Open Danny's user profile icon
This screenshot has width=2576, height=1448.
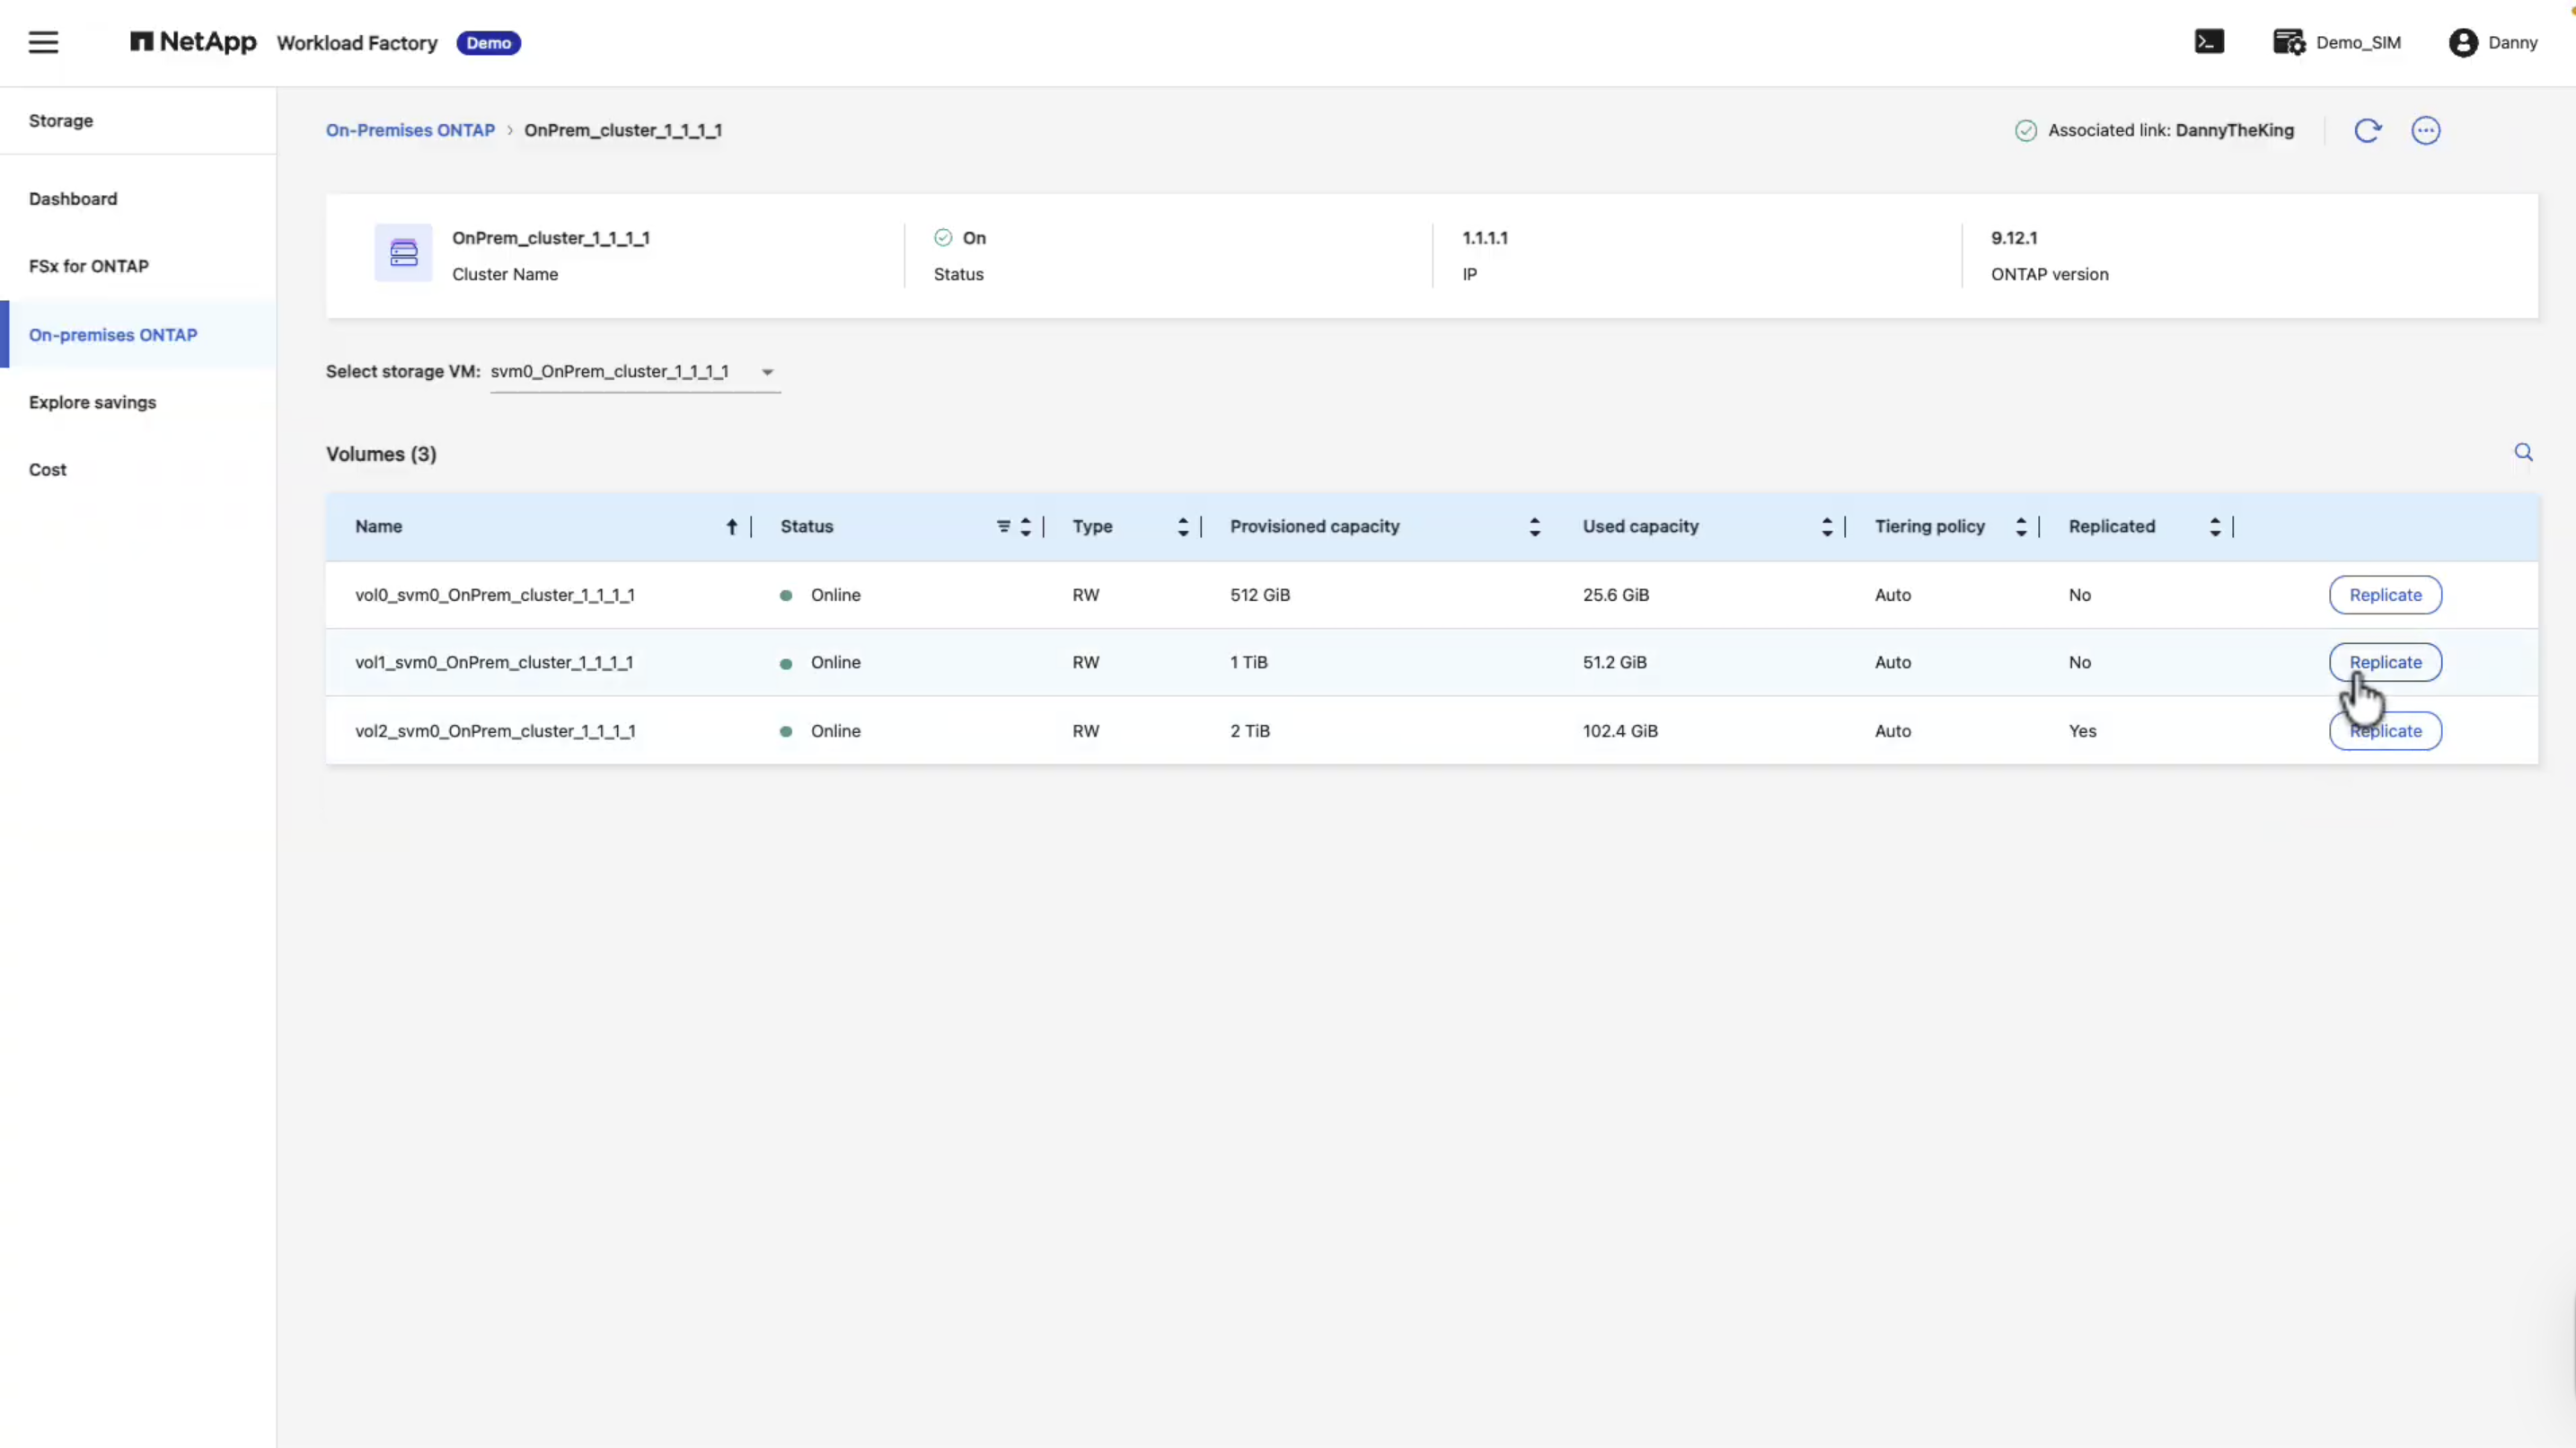pyautogui.click(x=2463, y=43)
